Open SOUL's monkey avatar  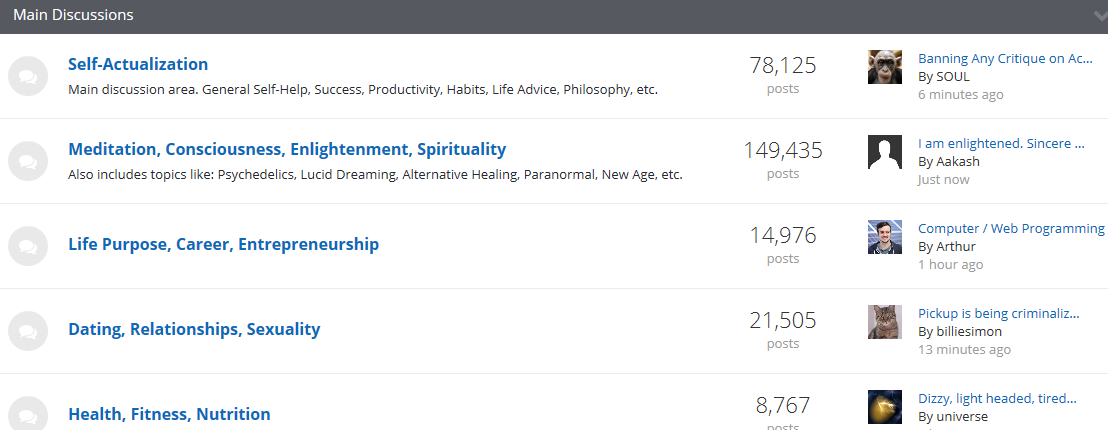point(885,67)
